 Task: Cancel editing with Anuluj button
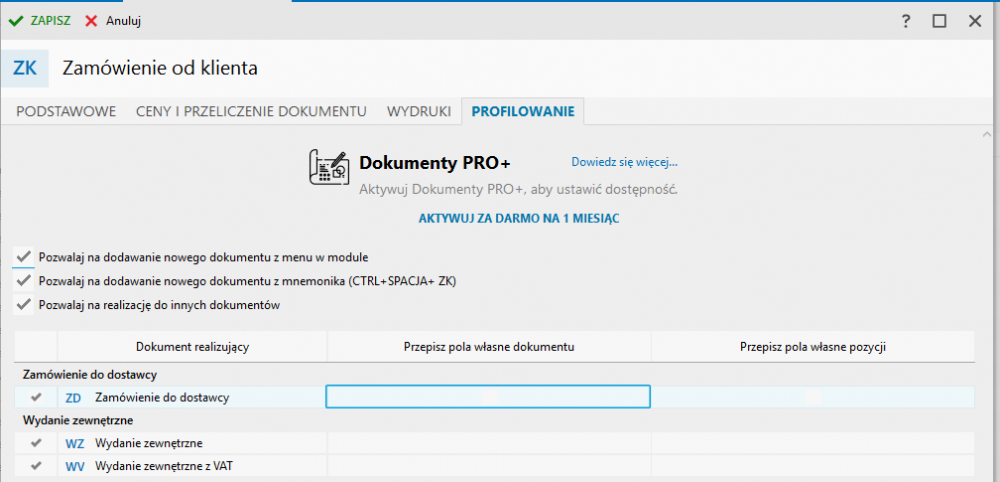pos(112,20)
